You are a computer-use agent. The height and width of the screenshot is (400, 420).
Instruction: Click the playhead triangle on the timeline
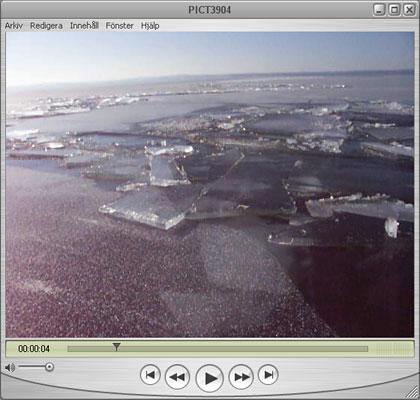[x=116, y=347]
